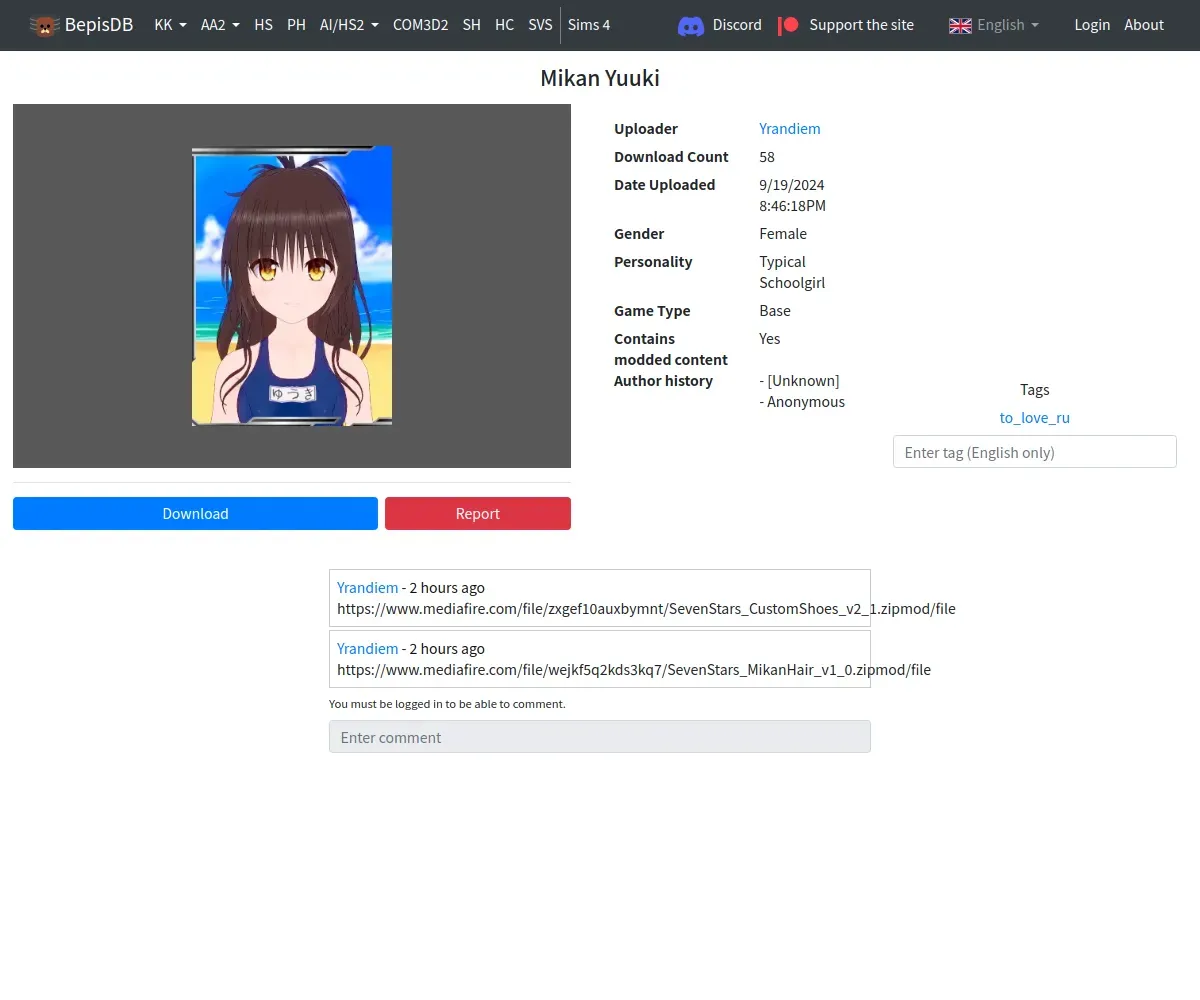Open the COM3D2 section

click(420, 25)
